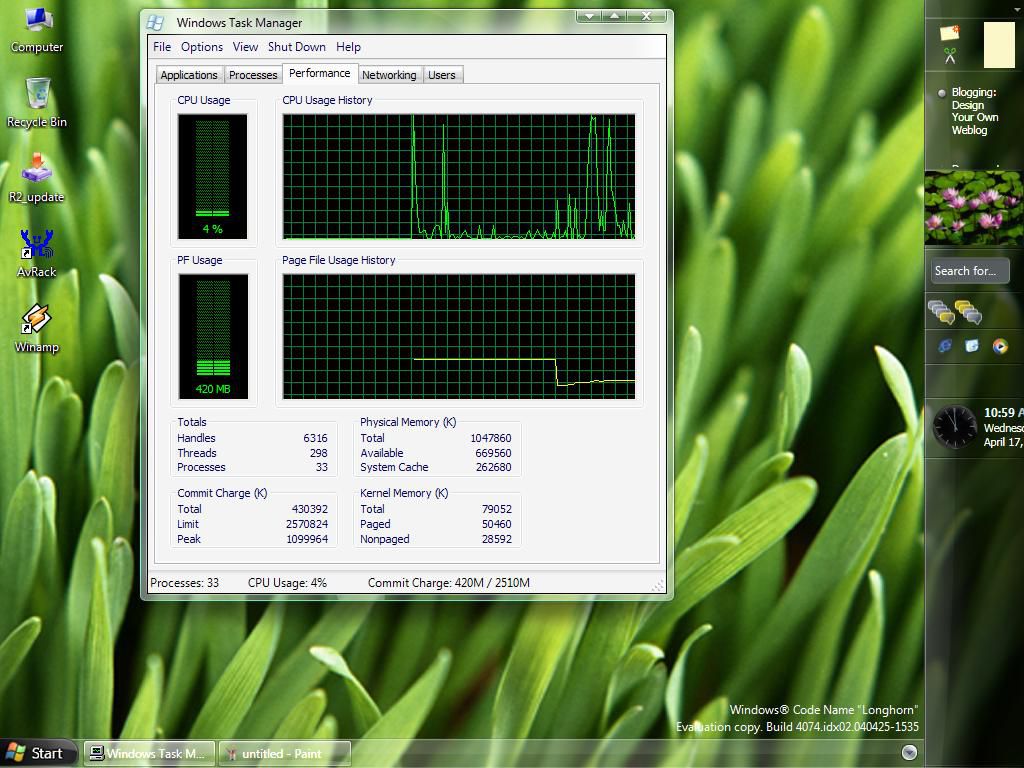Viewport: 1024px width, 768px height.
Task: Select the Performance tab
Action: pos(319,73)
